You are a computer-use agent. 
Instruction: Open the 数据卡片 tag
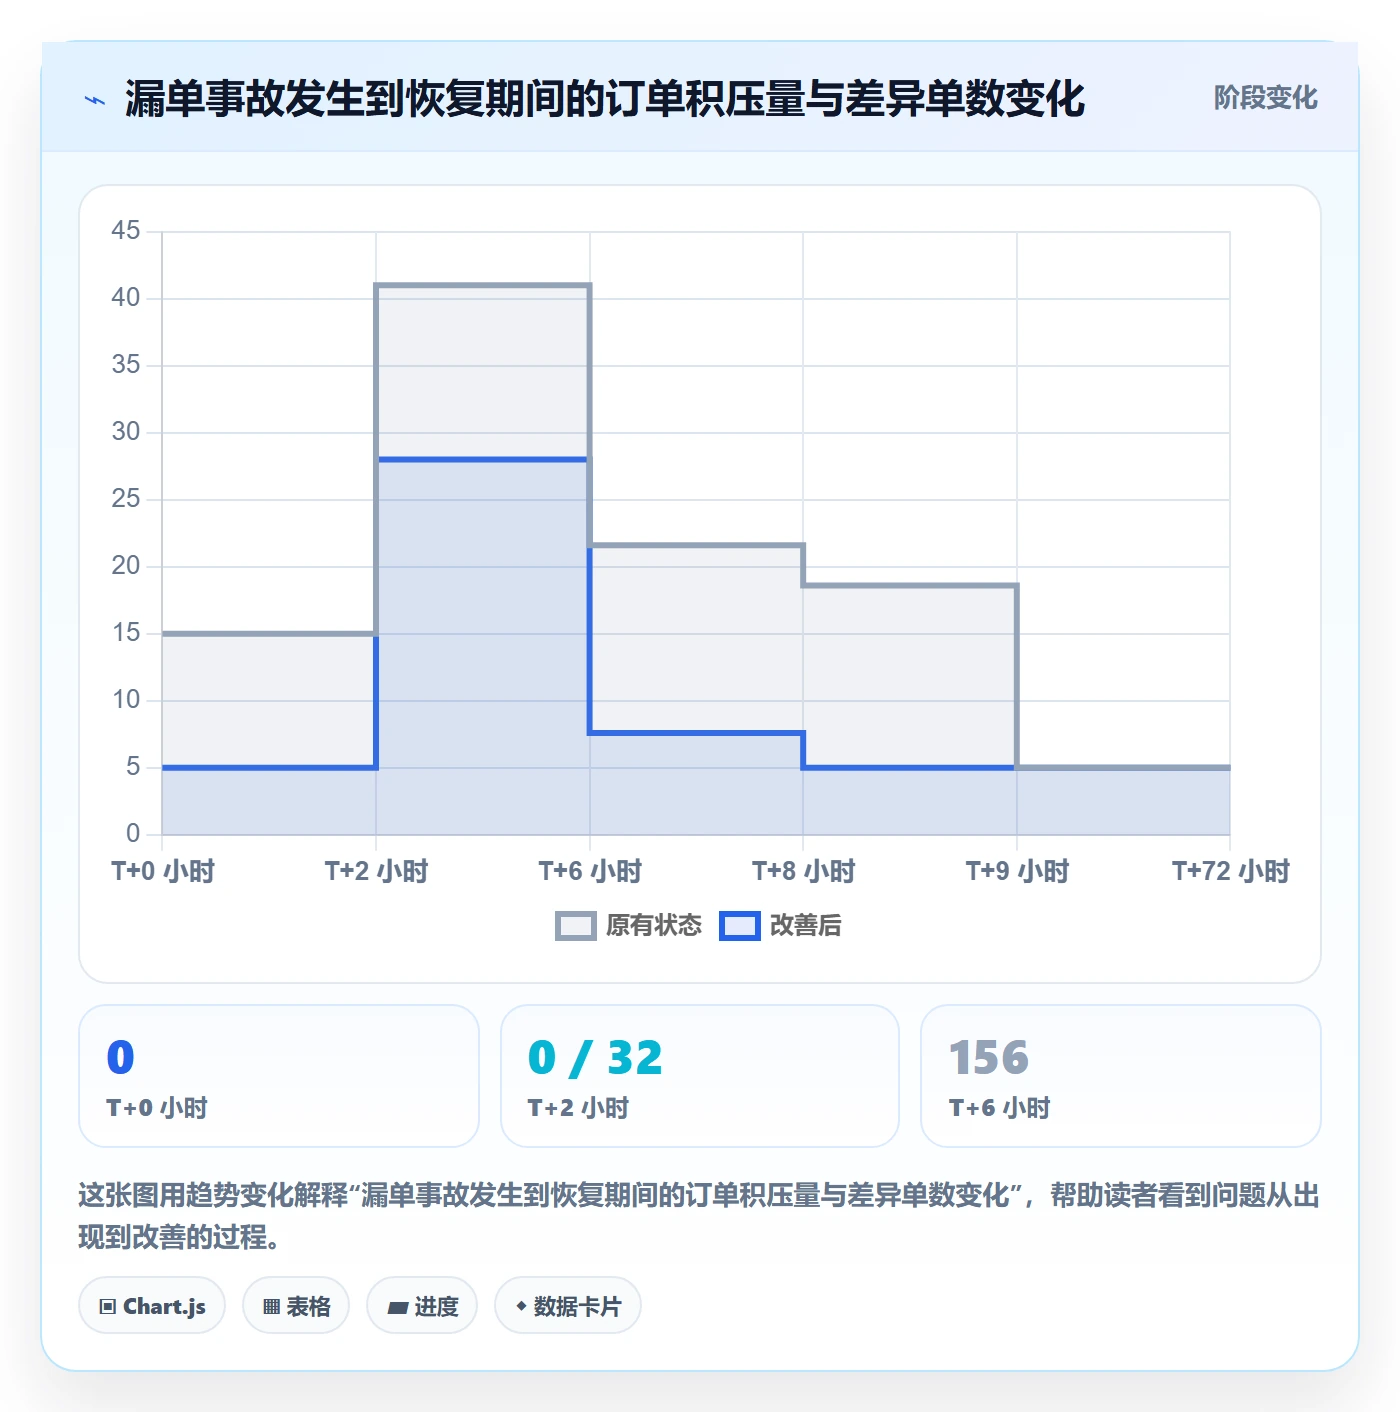[x=568, y=1306]
